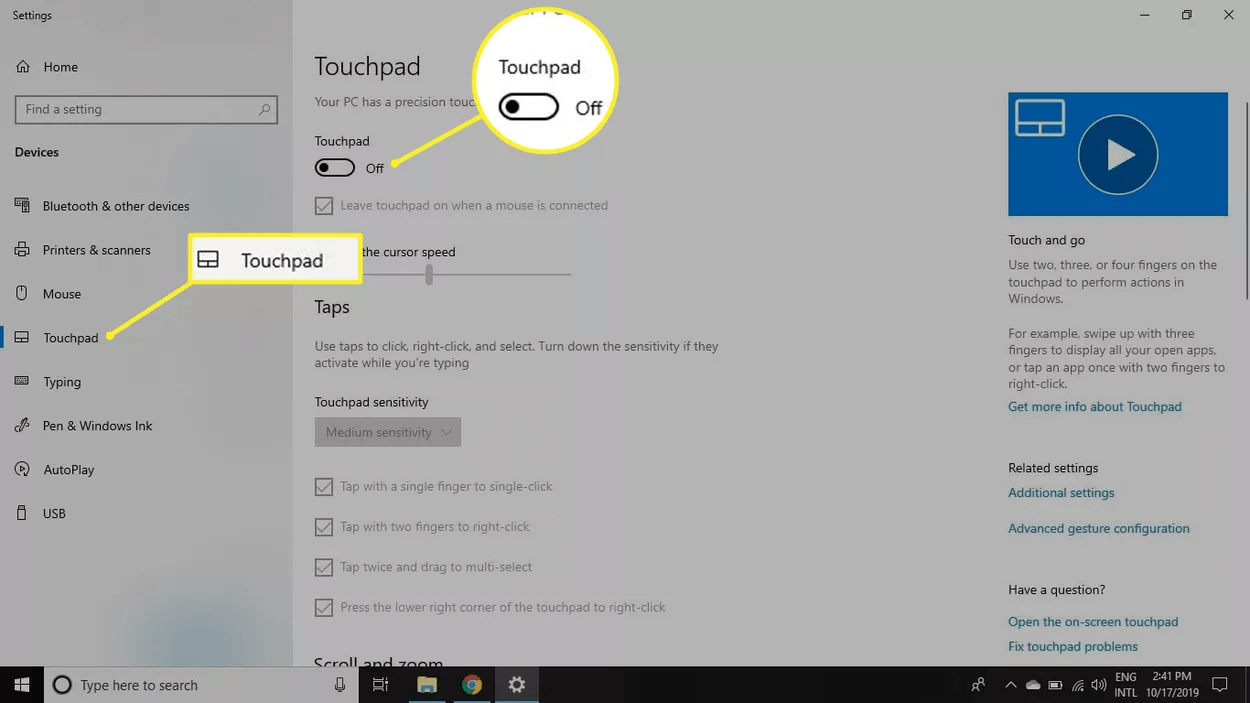Check leave touchpad on when mouse connected
Image resolution: width=1250 pixels, height=703 pixels.
click(x=324, y=205)
